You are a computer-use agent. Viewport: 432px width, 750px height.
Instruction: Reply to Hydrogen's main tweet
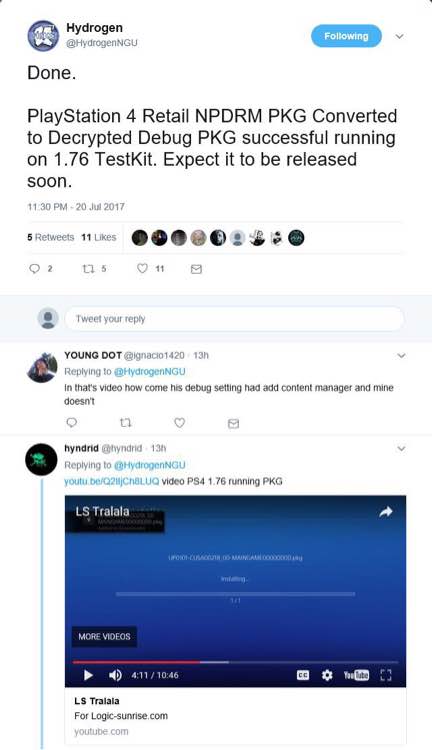coord(34,269)
